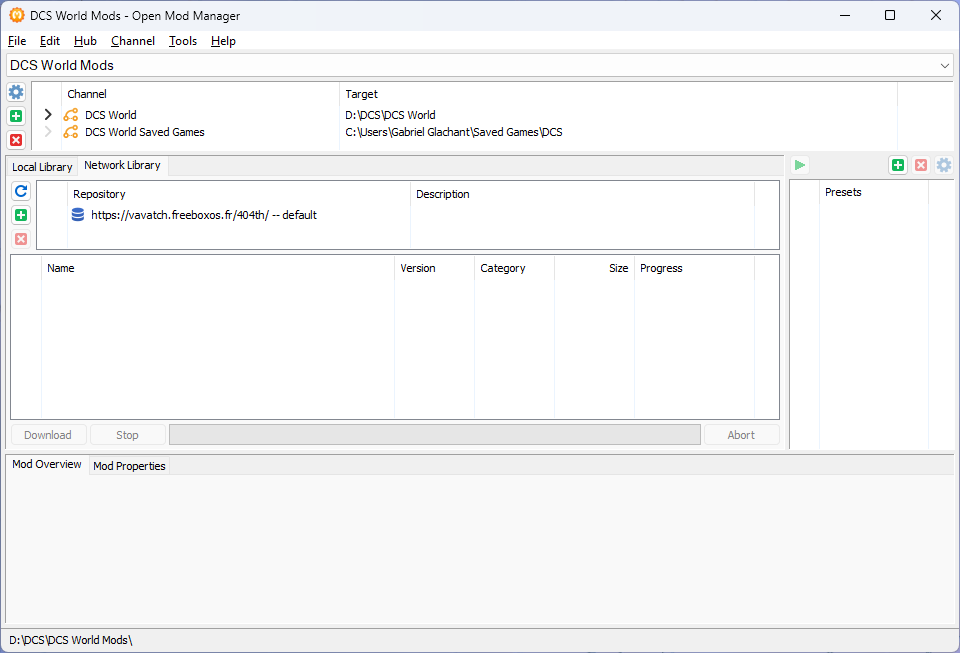The image size is (960, 653).
Task: Open the DCS World Mods hub dropdown
Action: [945, 65]
